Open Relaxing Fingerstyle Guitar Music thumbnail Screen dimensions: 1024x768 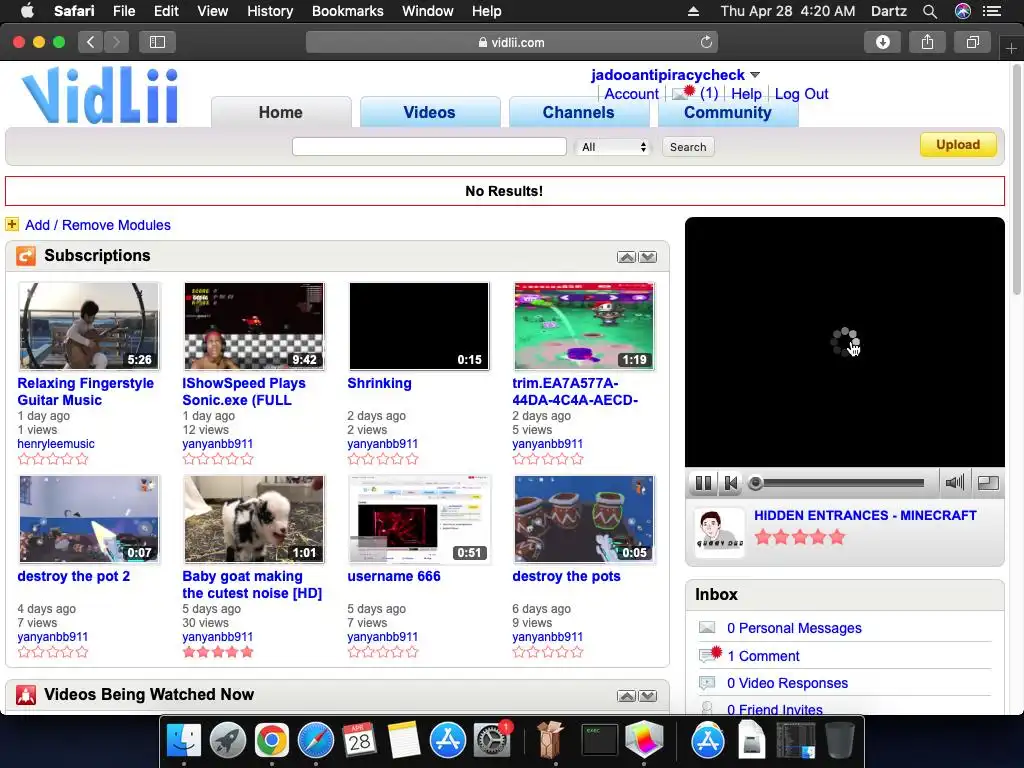click(x=89, y=326)
